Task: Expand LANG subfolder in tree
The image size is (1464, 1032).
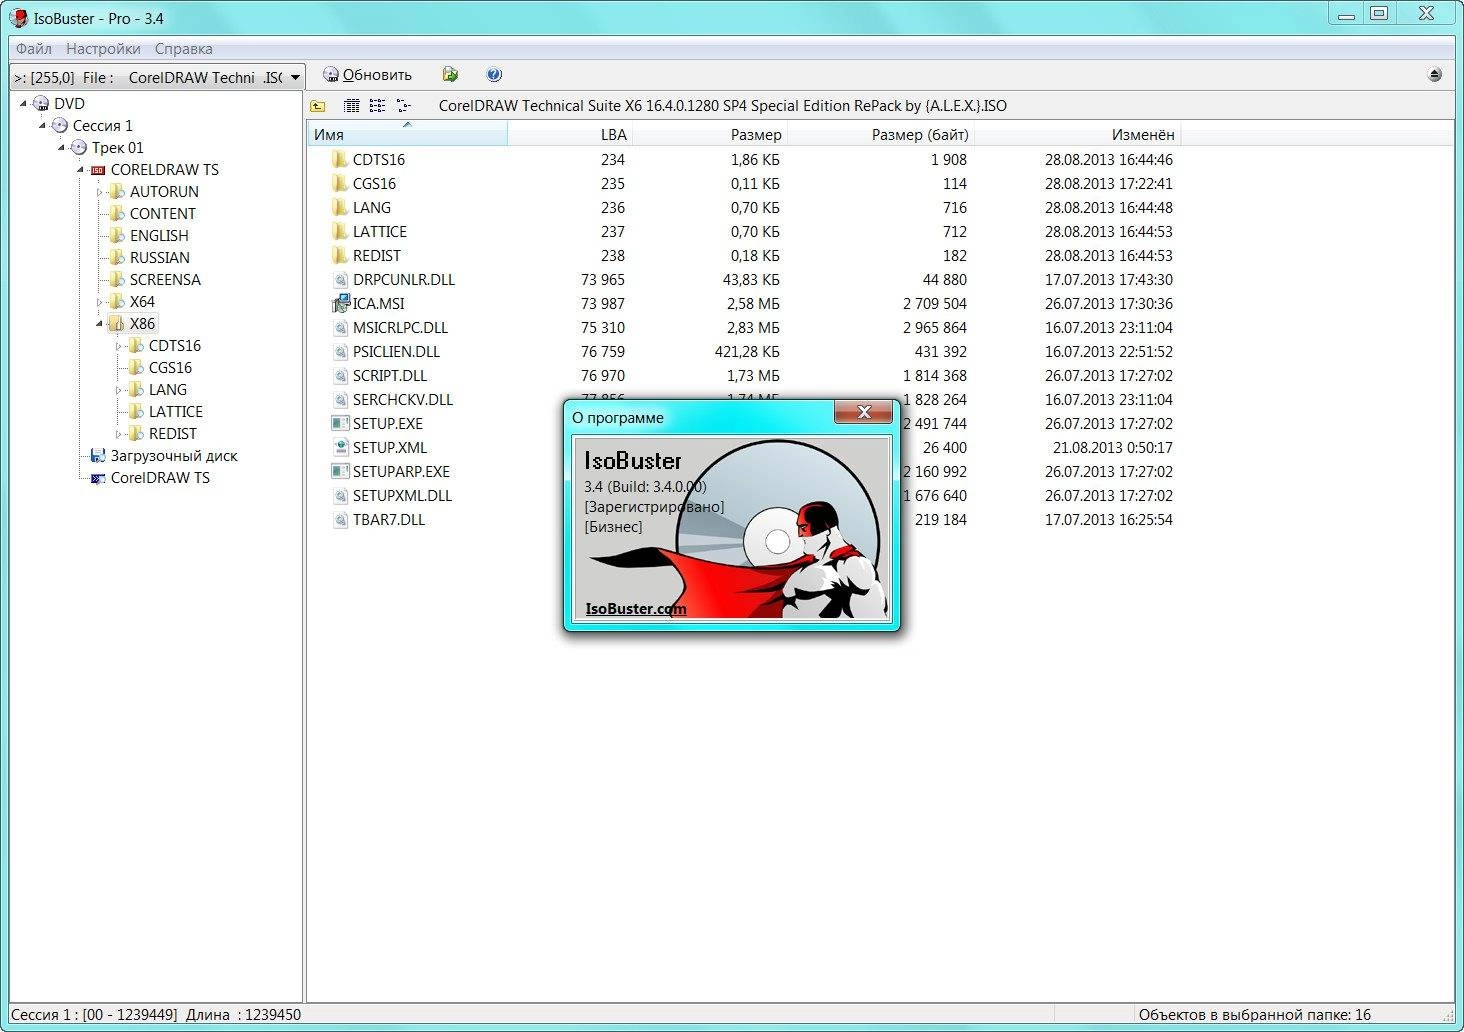Action: pyautogui.click(x=118, y=389)
